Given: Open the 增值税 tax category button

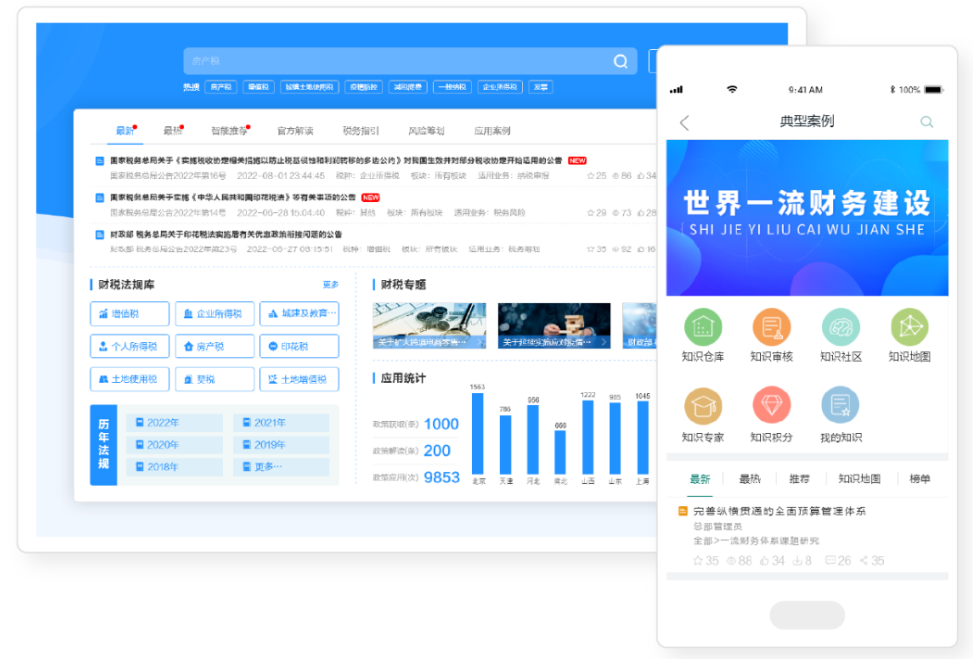Looking at the screenshot, I should pyautogui.click(x=129, y=314).
